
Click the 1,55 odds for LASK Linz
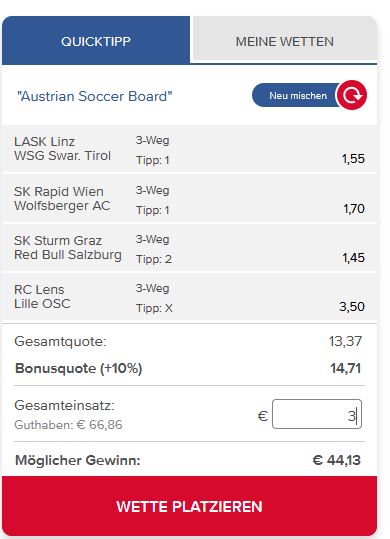(x=353, y=159)
